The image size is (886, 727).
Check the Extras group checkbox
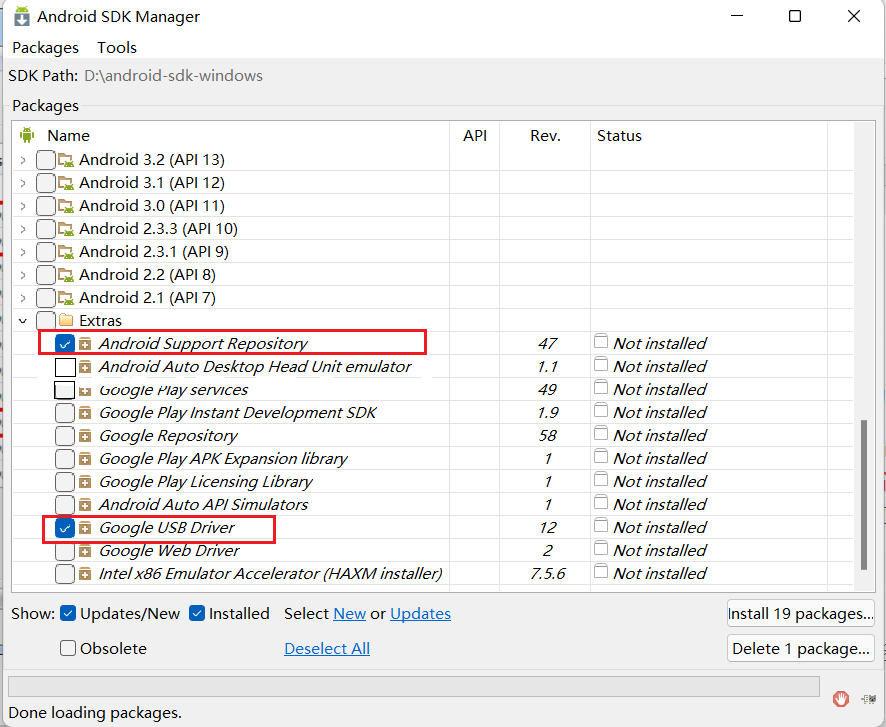click(x=46, y=321)
